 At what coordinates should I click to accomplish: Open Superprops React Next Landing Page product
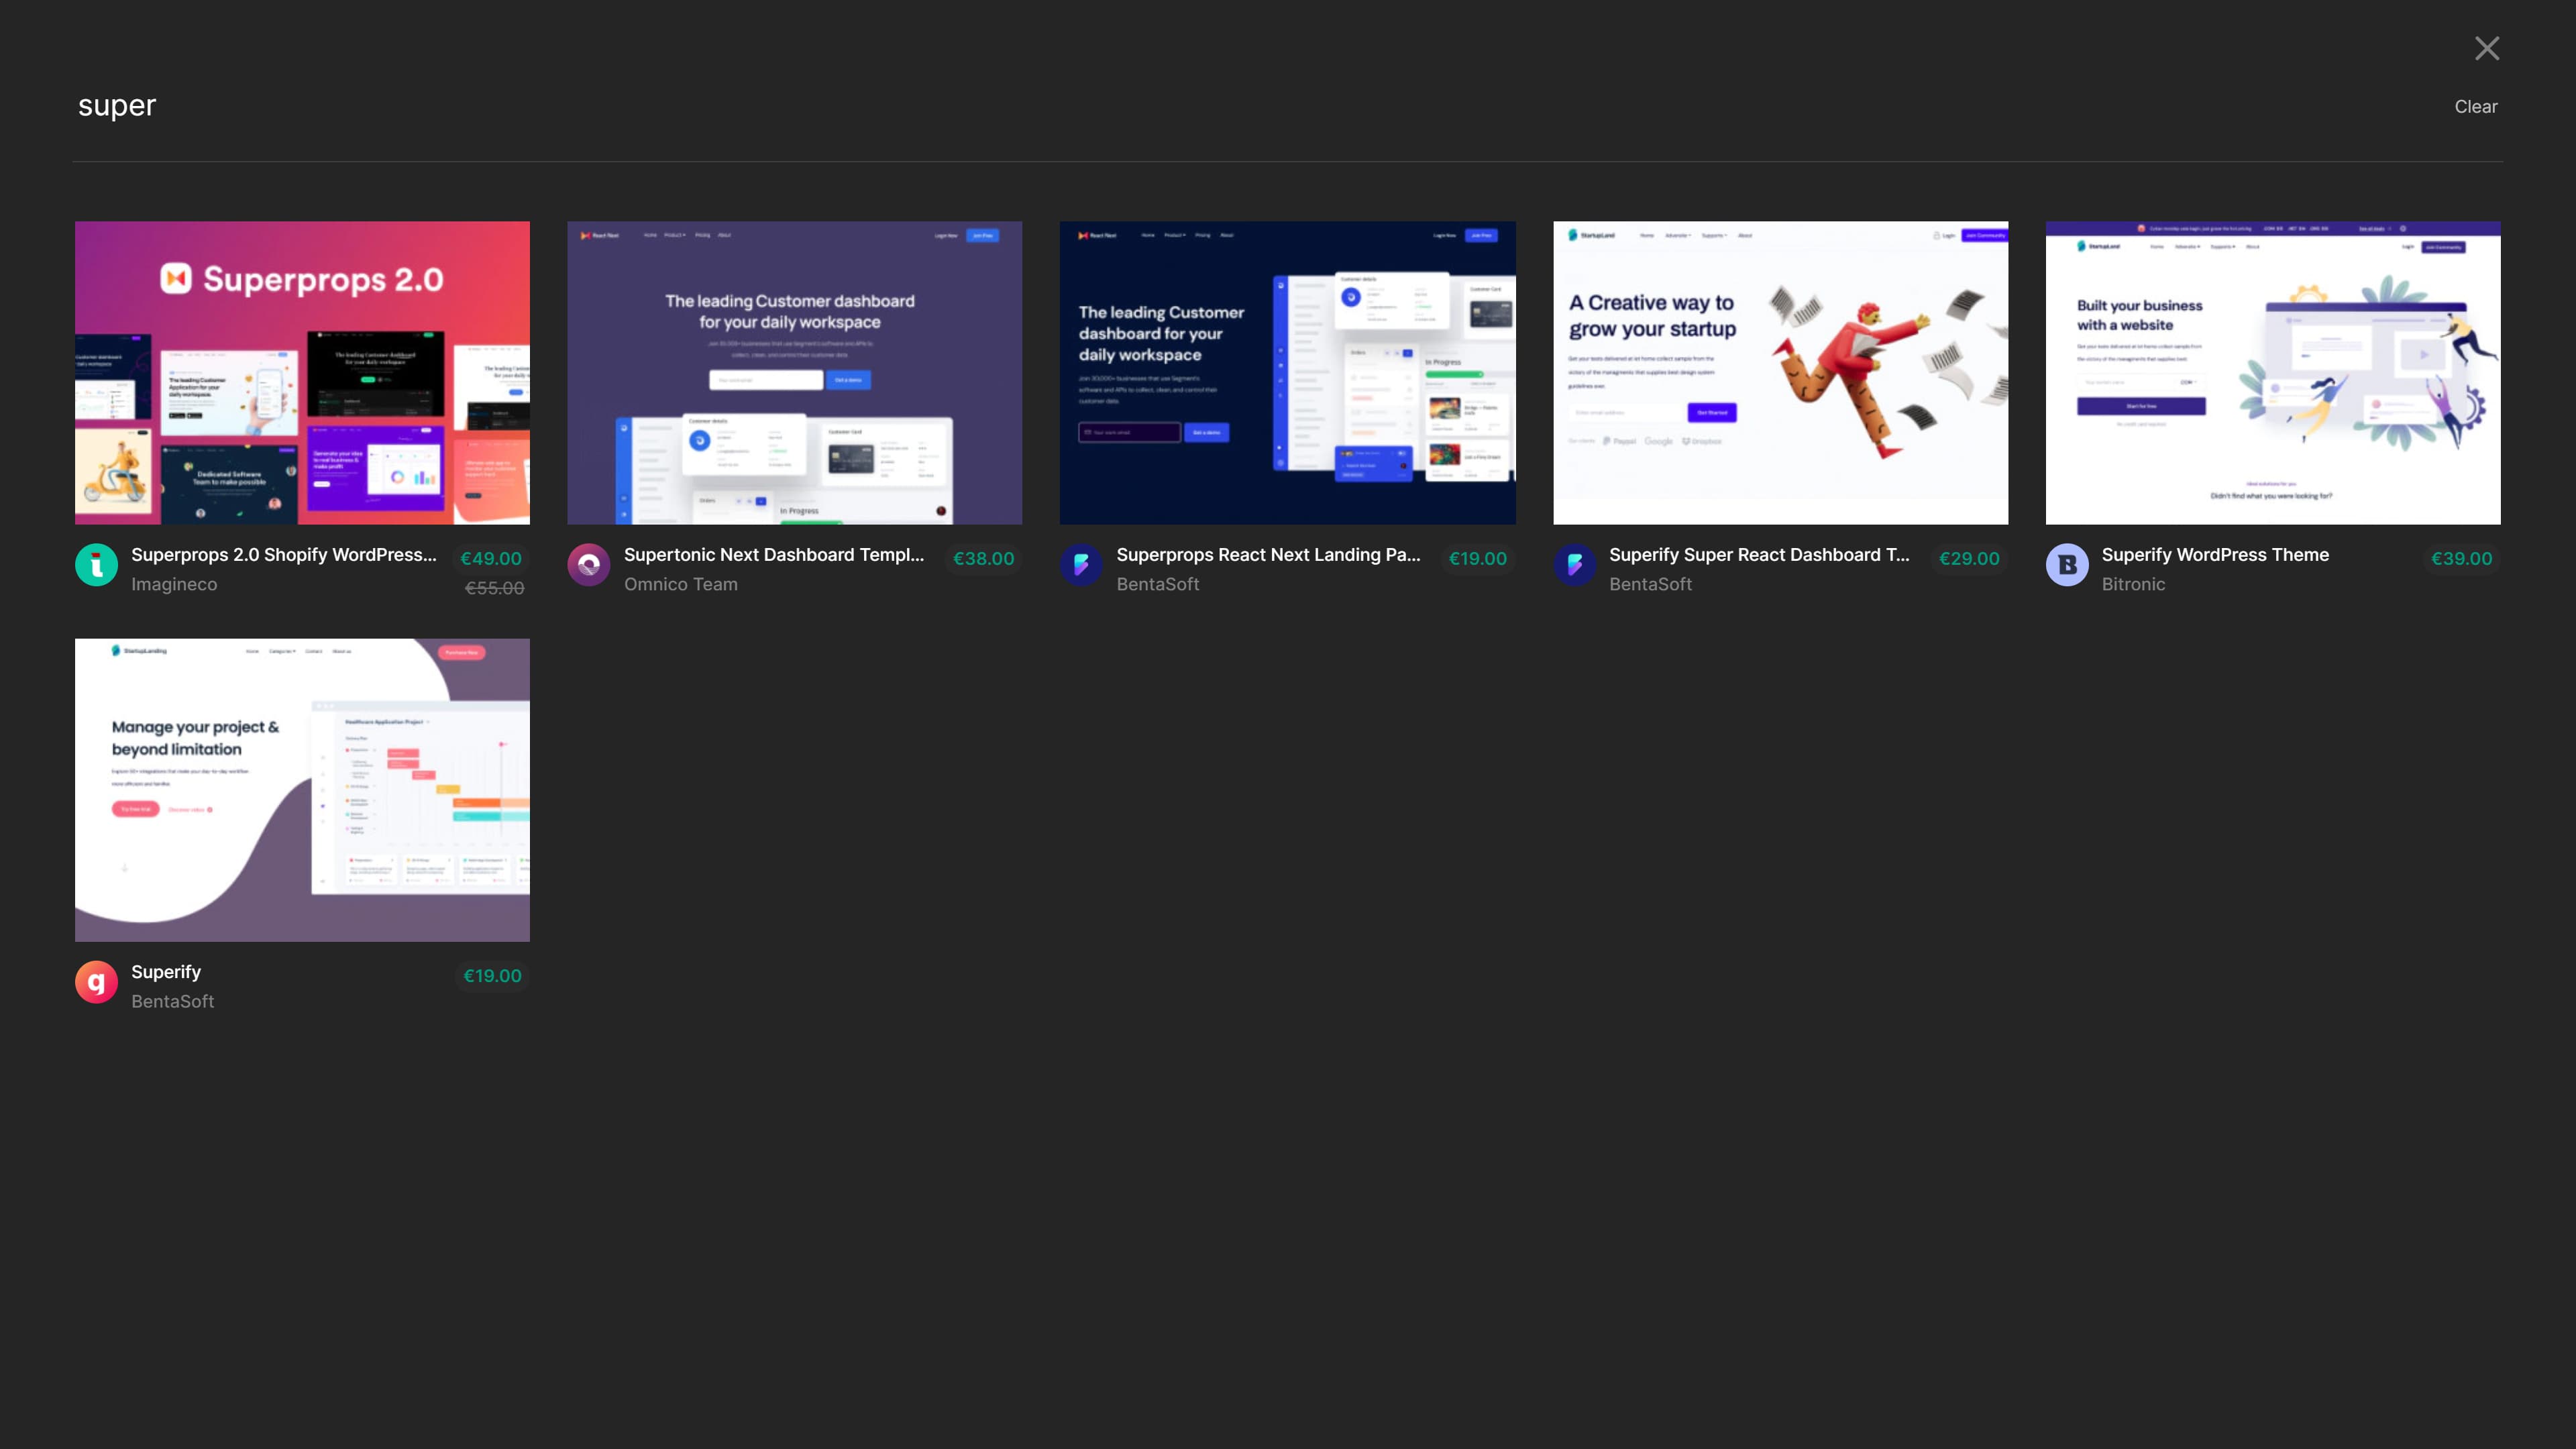click(x=1268, y=554)
